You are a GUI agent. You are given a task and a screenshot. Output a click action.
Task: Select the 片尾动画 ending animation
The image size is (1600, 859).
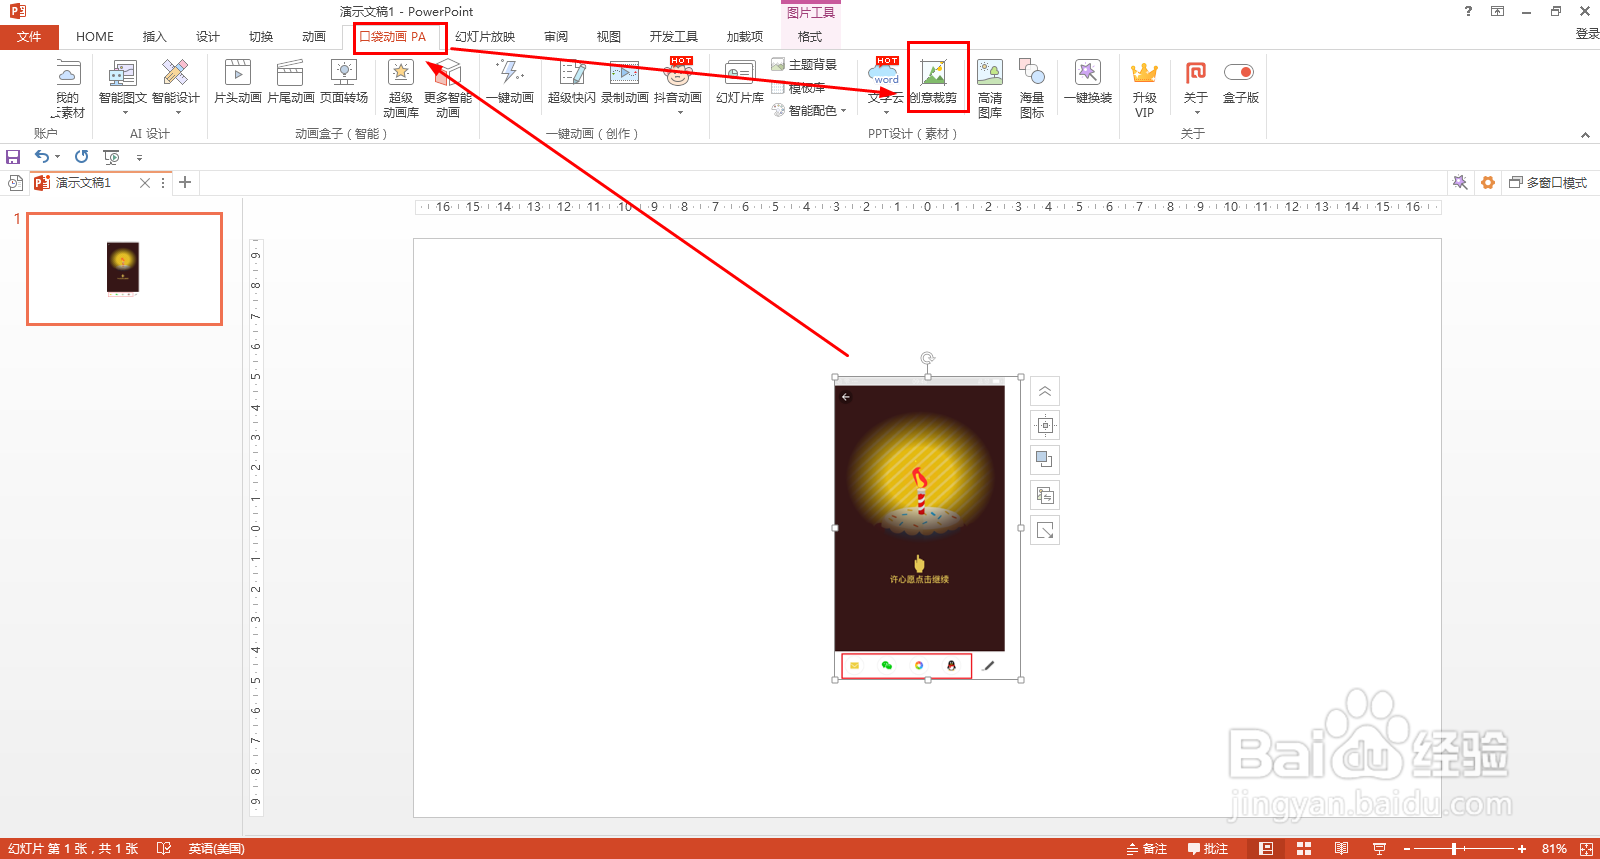point(291,82)
